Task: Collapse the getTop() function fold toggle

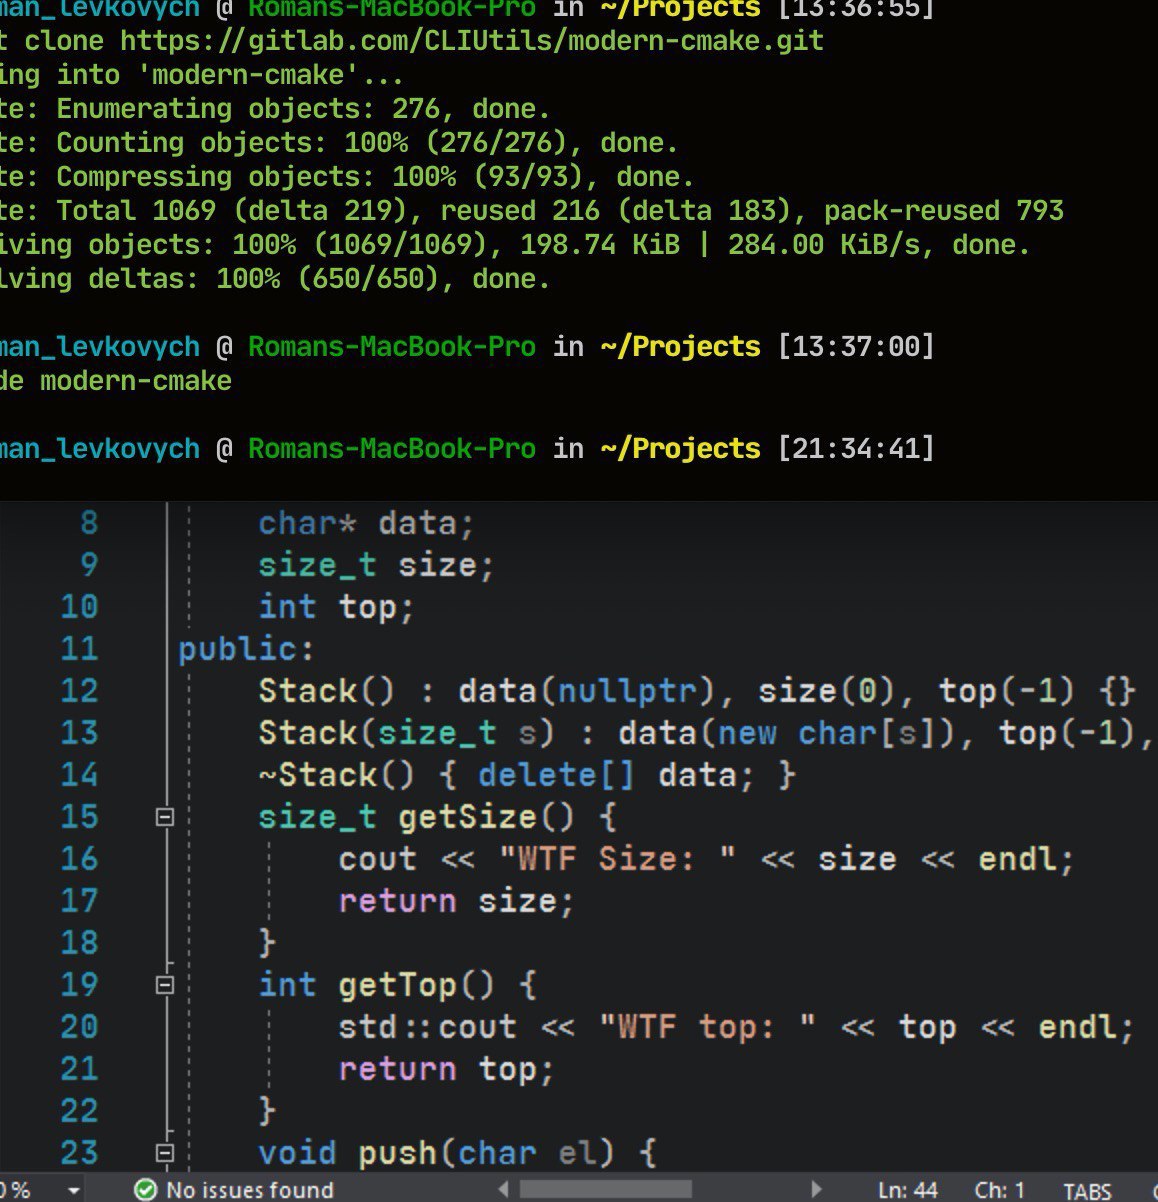Action: (x=166, y=985)
